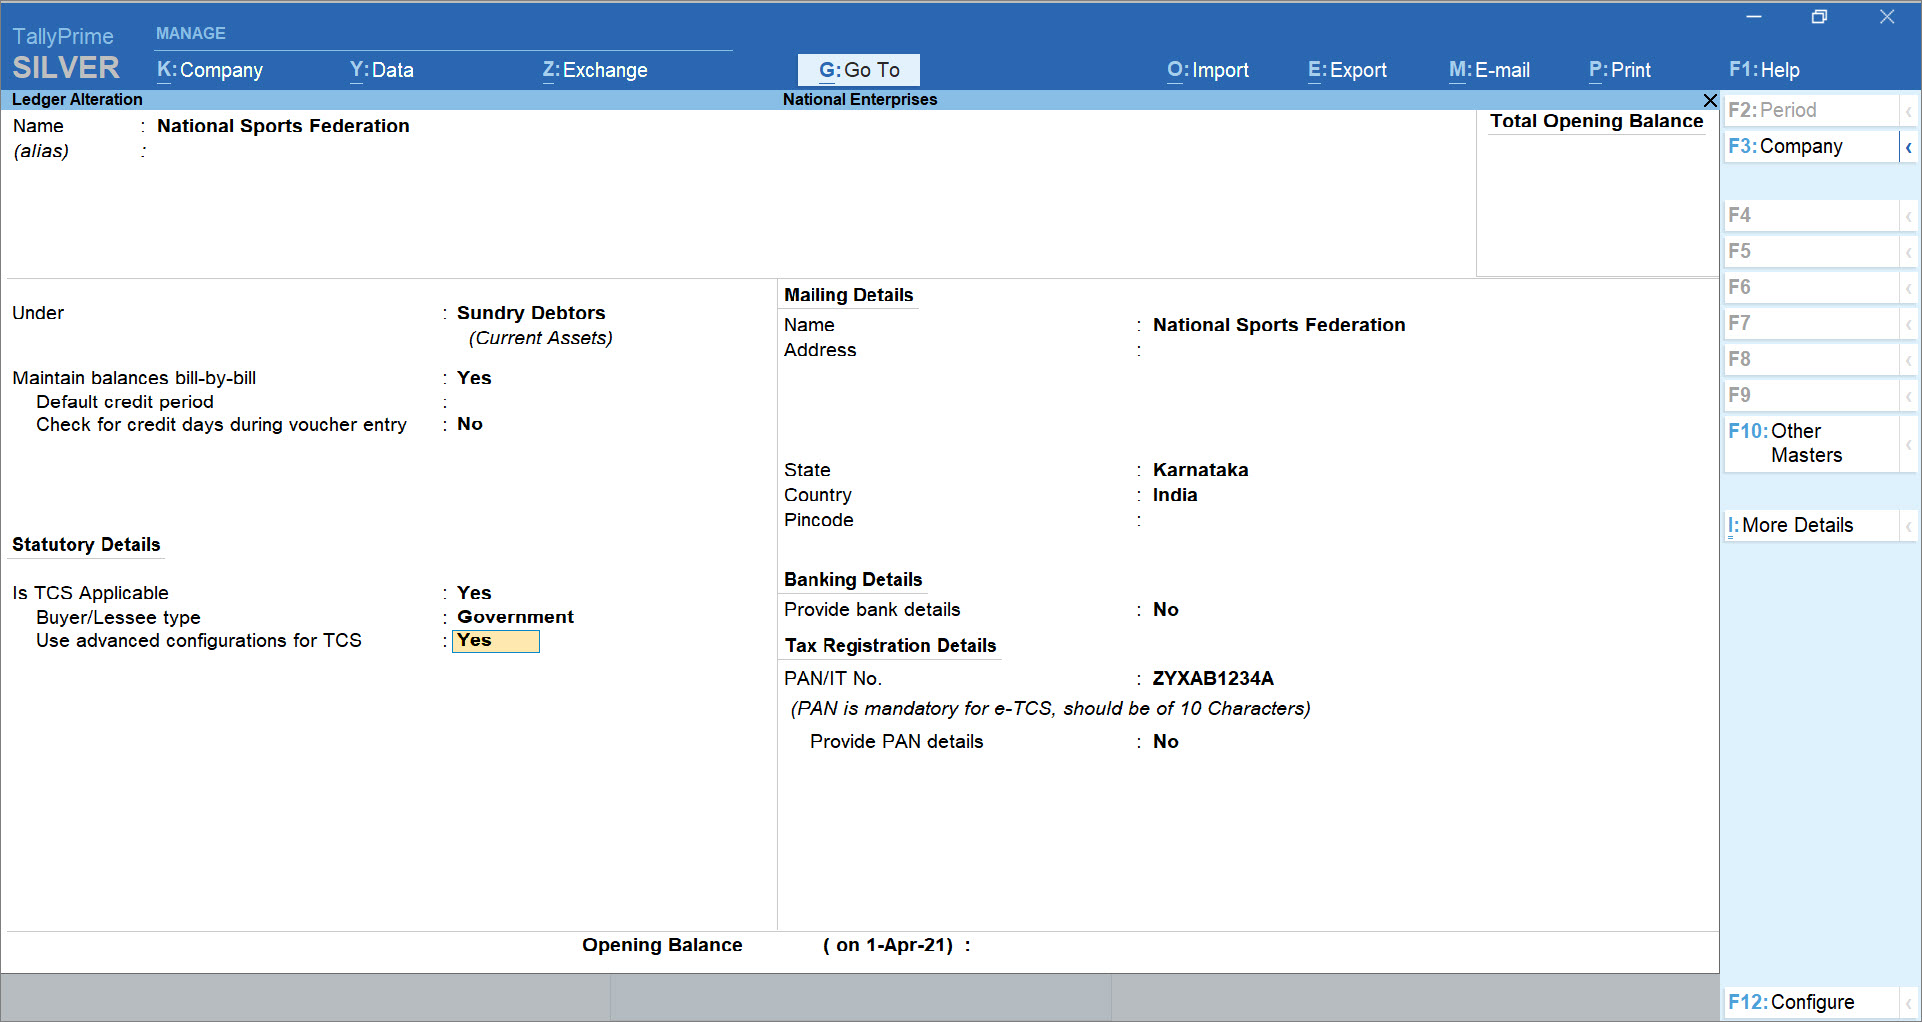Click the Statutory Details heading
Image resolution: width=1922 pixels, height=1022 pixels.
click(x=86, y=545)
